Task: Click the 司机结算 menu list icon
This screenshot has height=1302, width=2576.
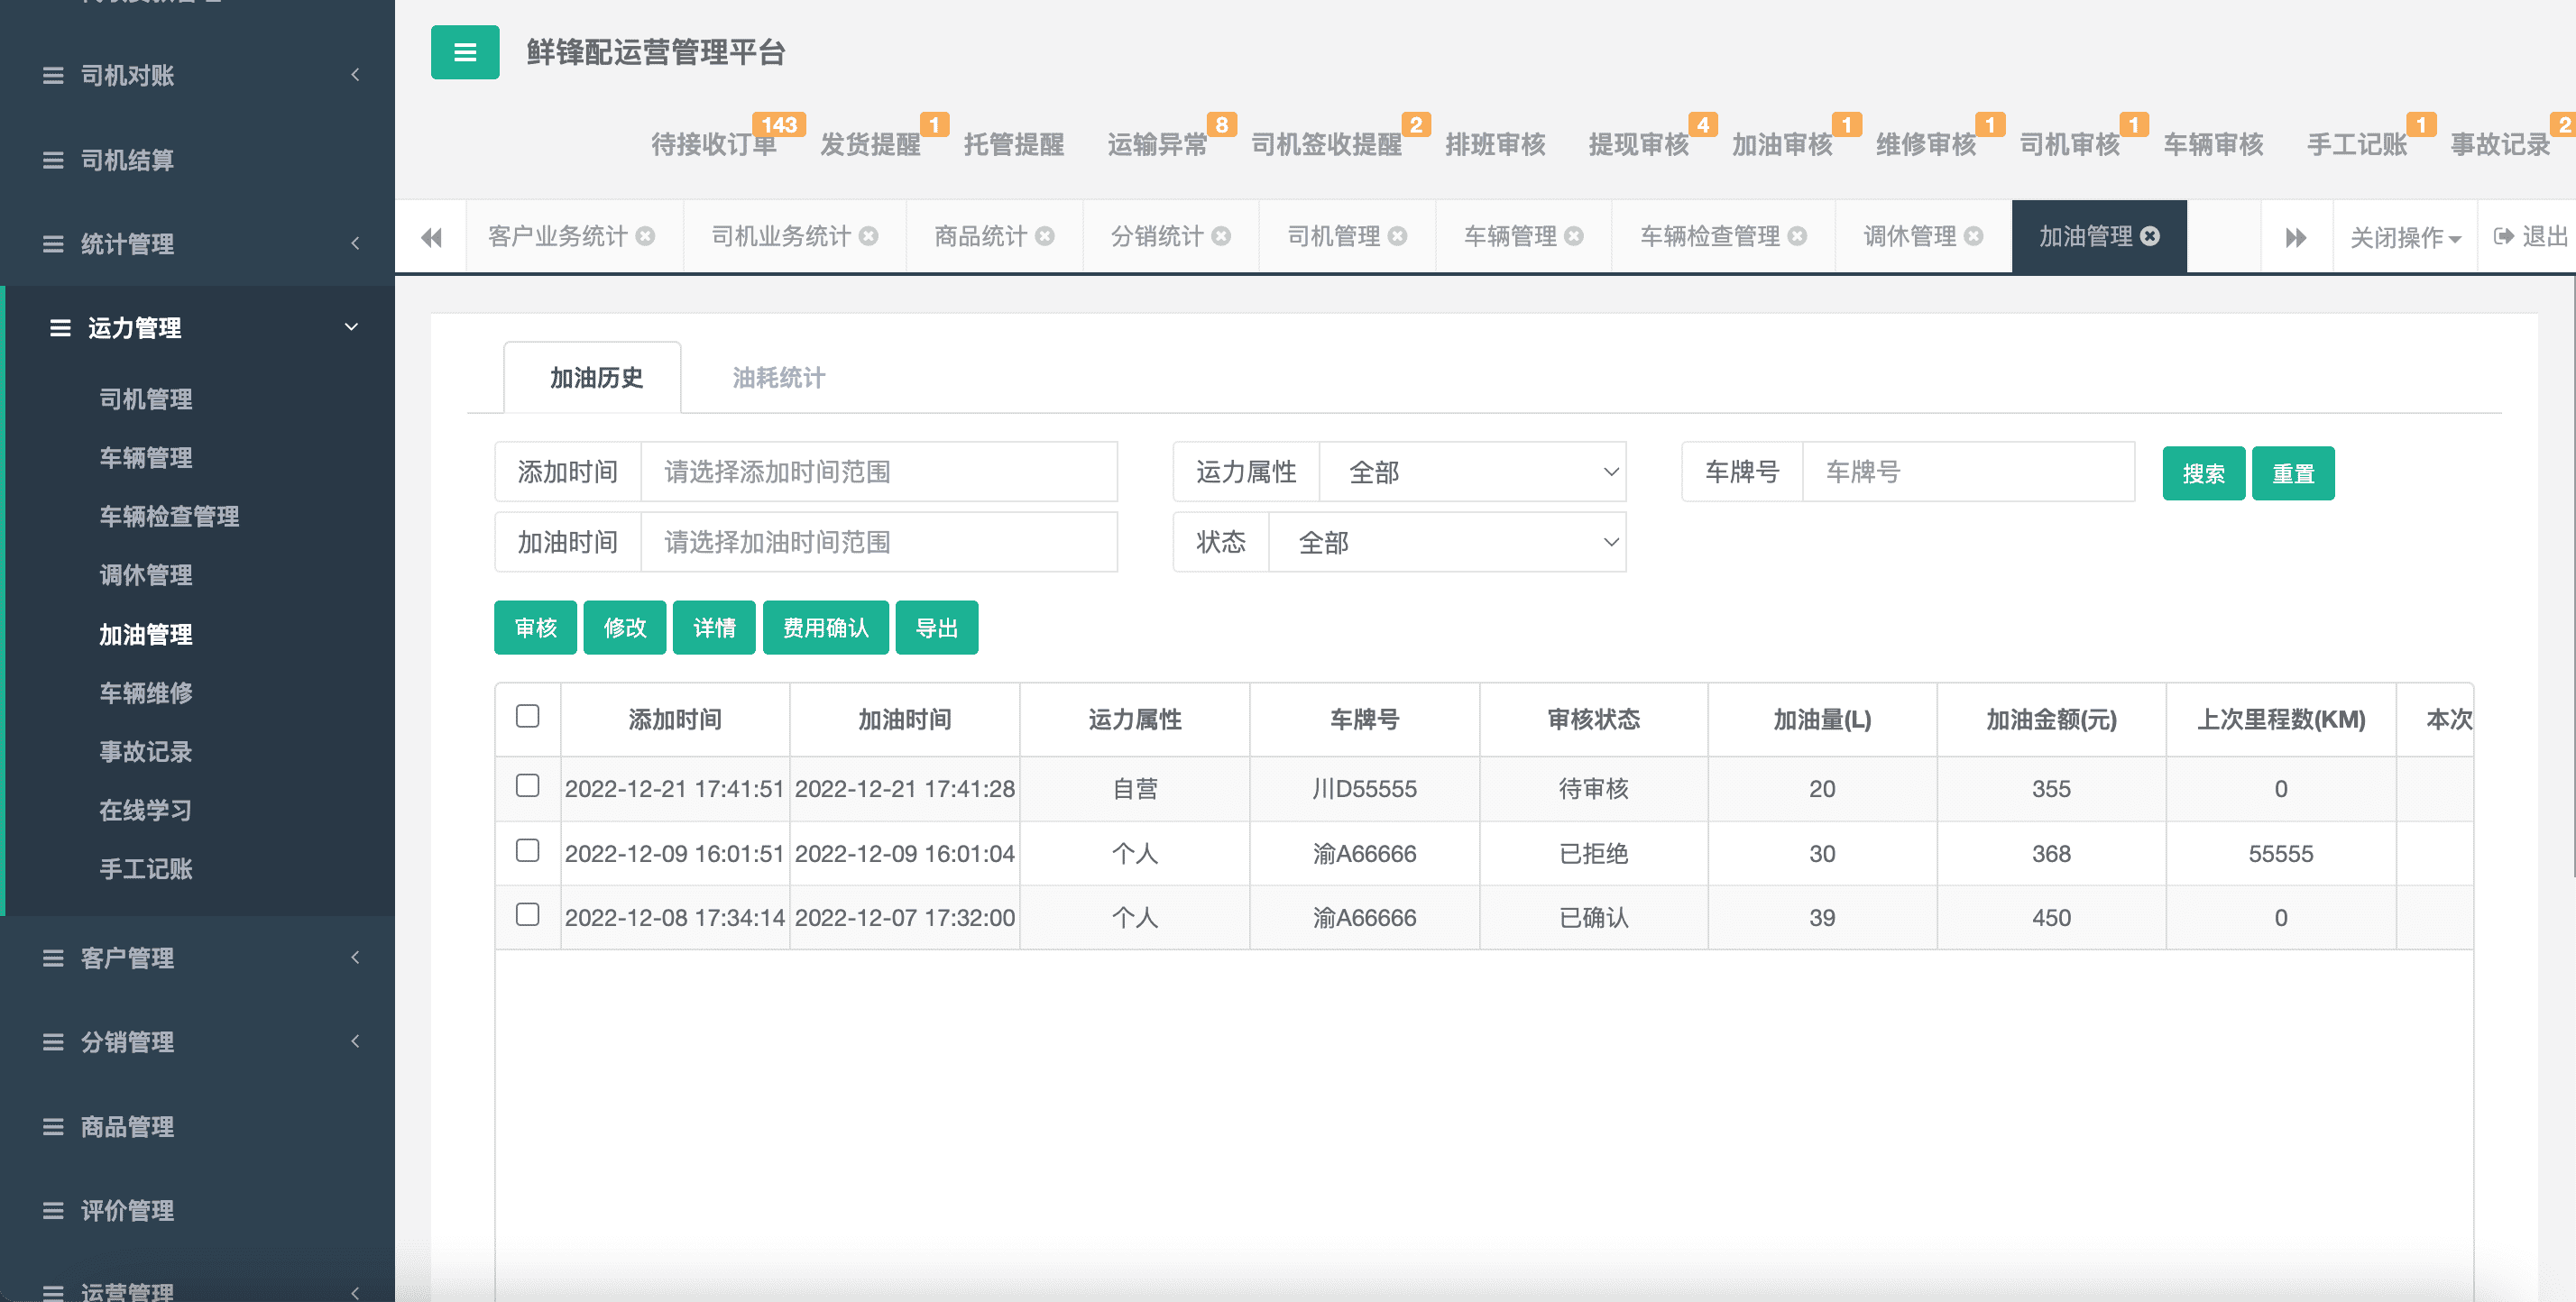Action: (53, 160)
